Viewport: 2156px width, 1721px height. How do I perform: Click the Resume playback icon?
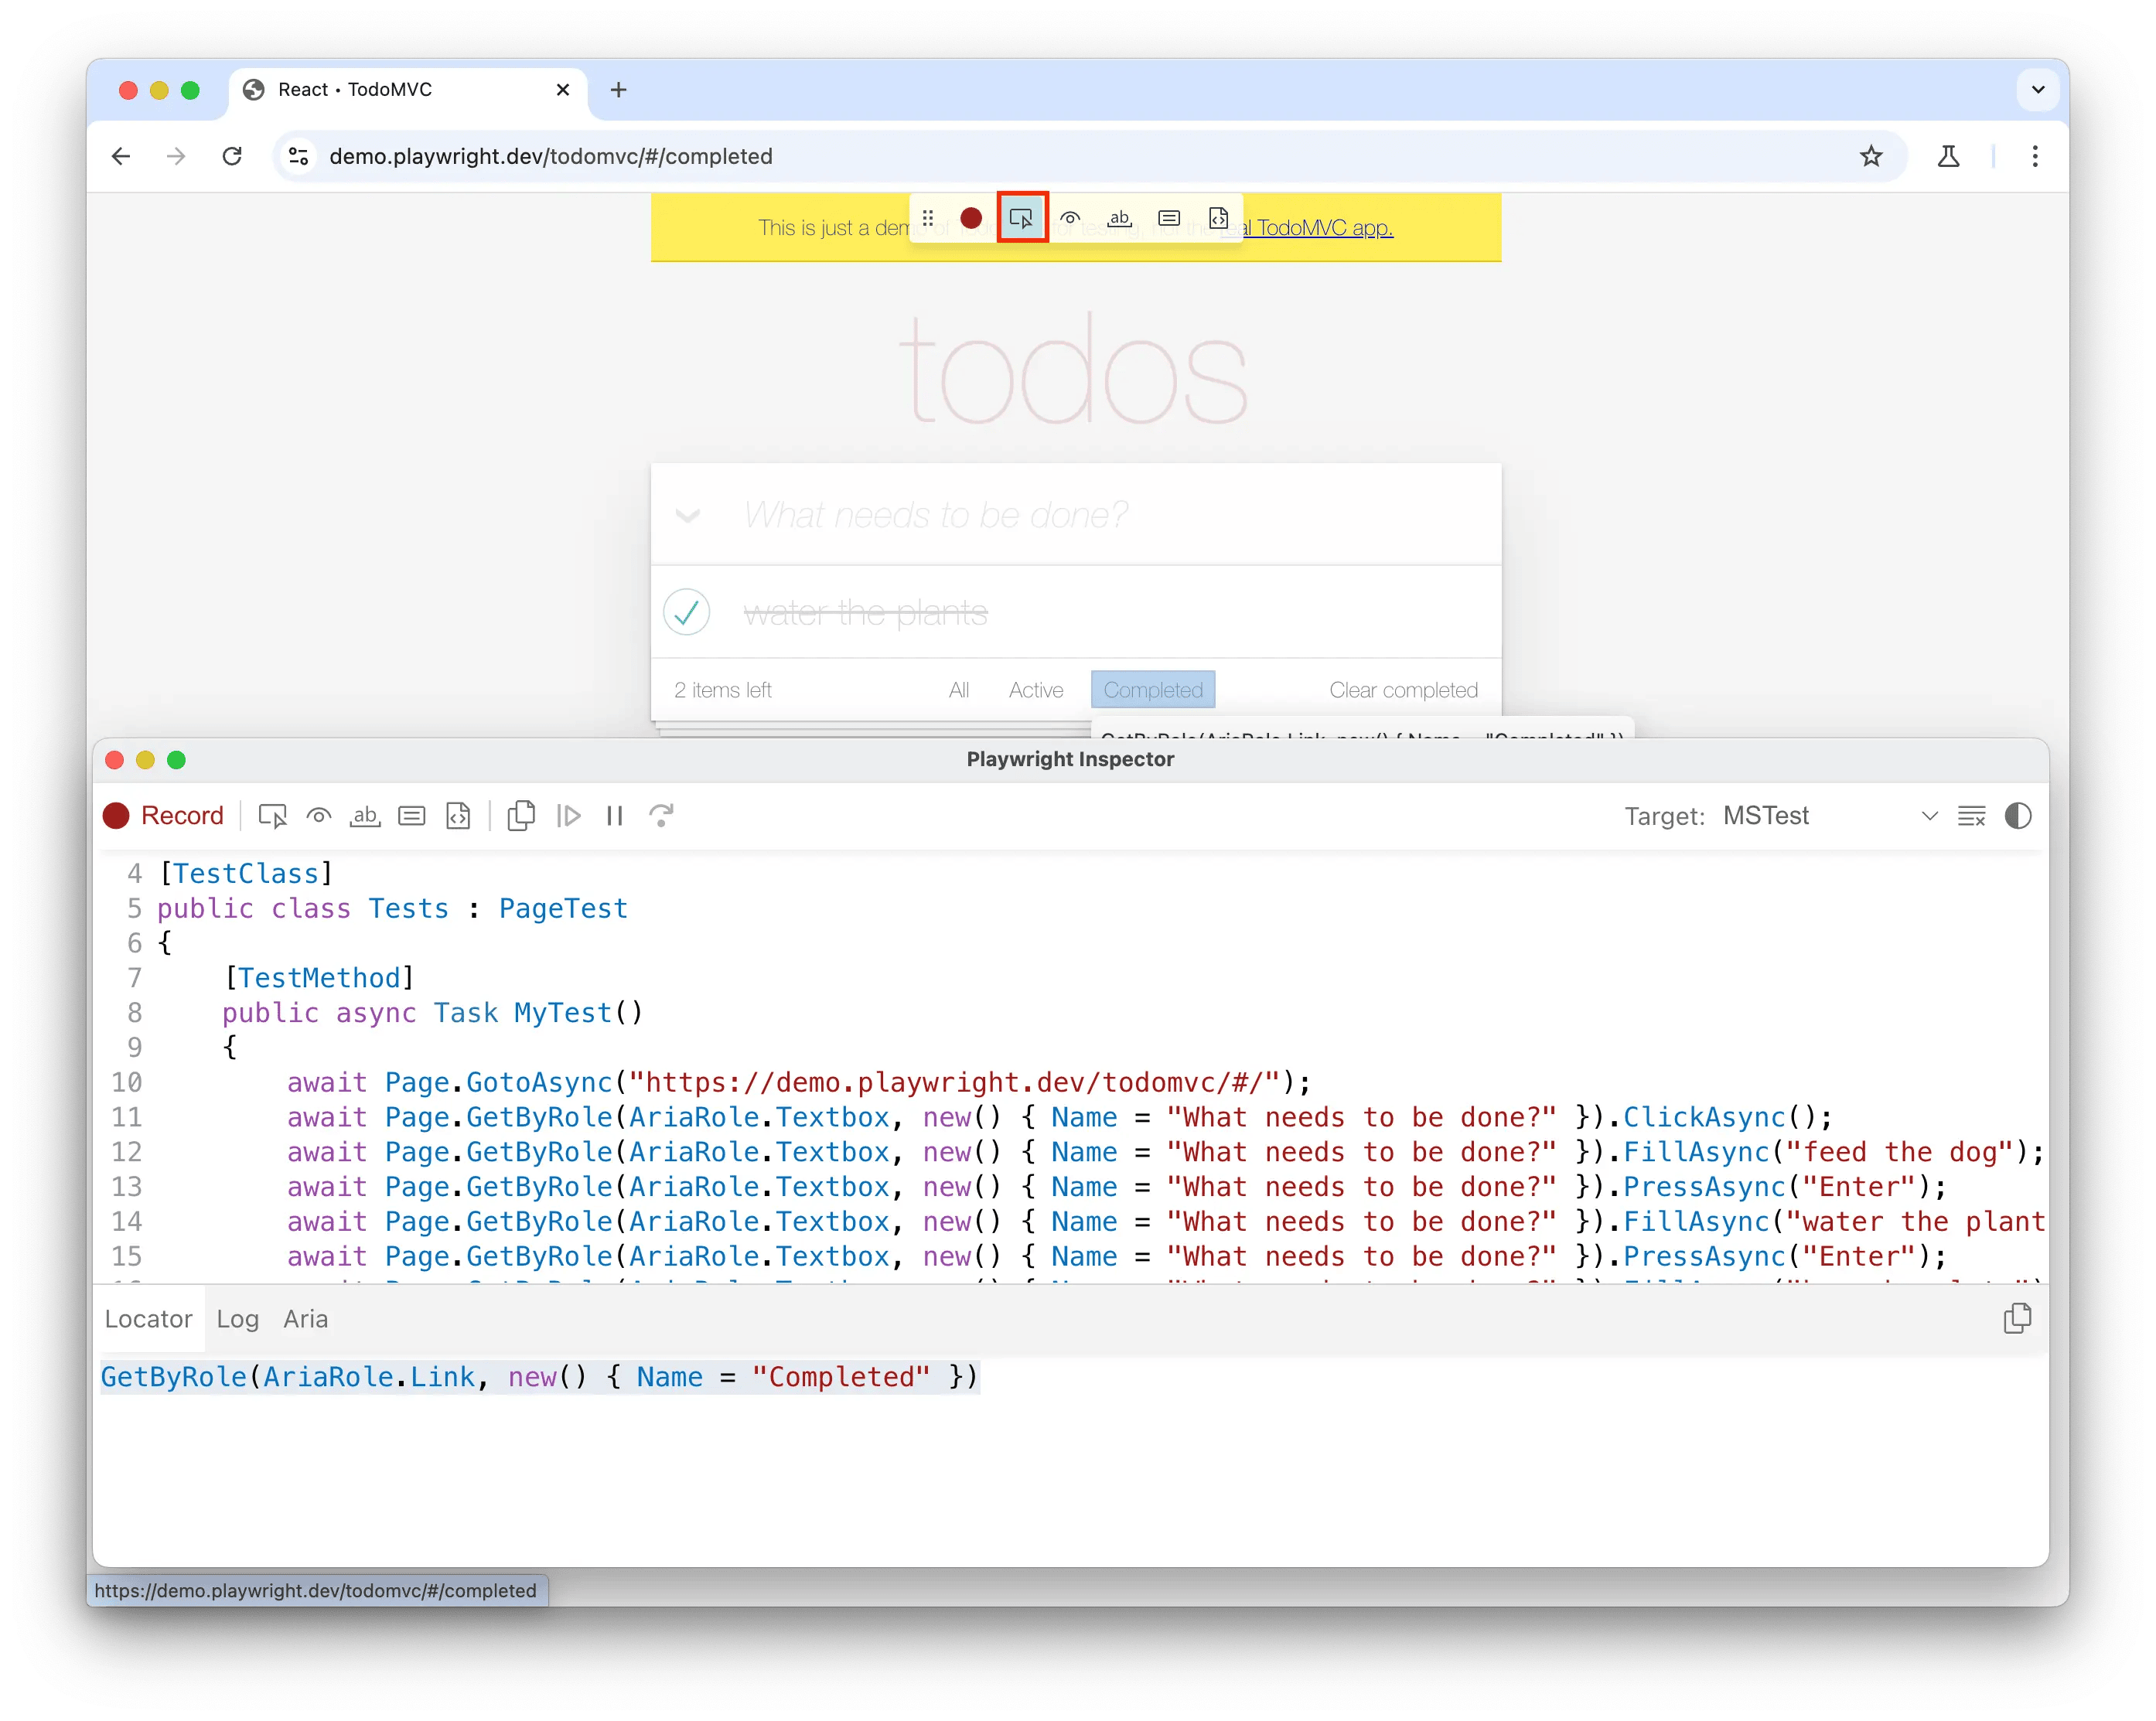coord(568,816)
